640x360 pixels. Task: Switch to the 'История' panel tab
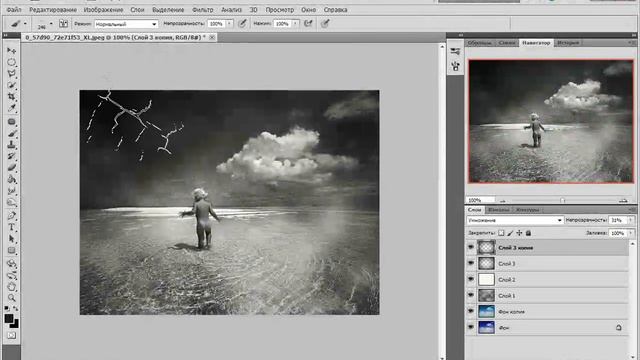tap(568, 42)
